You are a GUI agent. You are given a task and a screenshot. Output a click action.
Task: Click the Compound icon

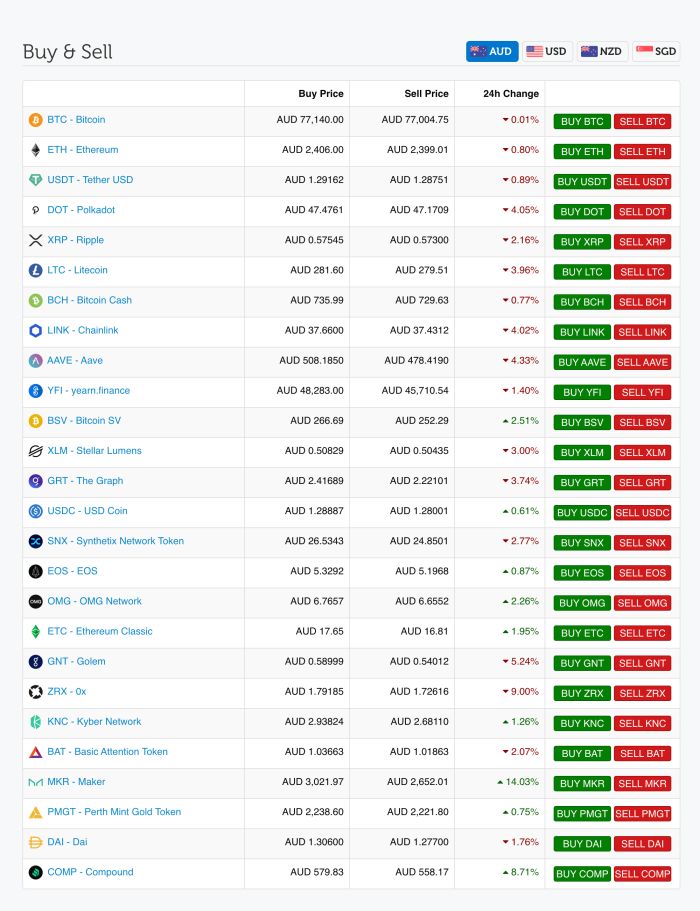(35, 873)
